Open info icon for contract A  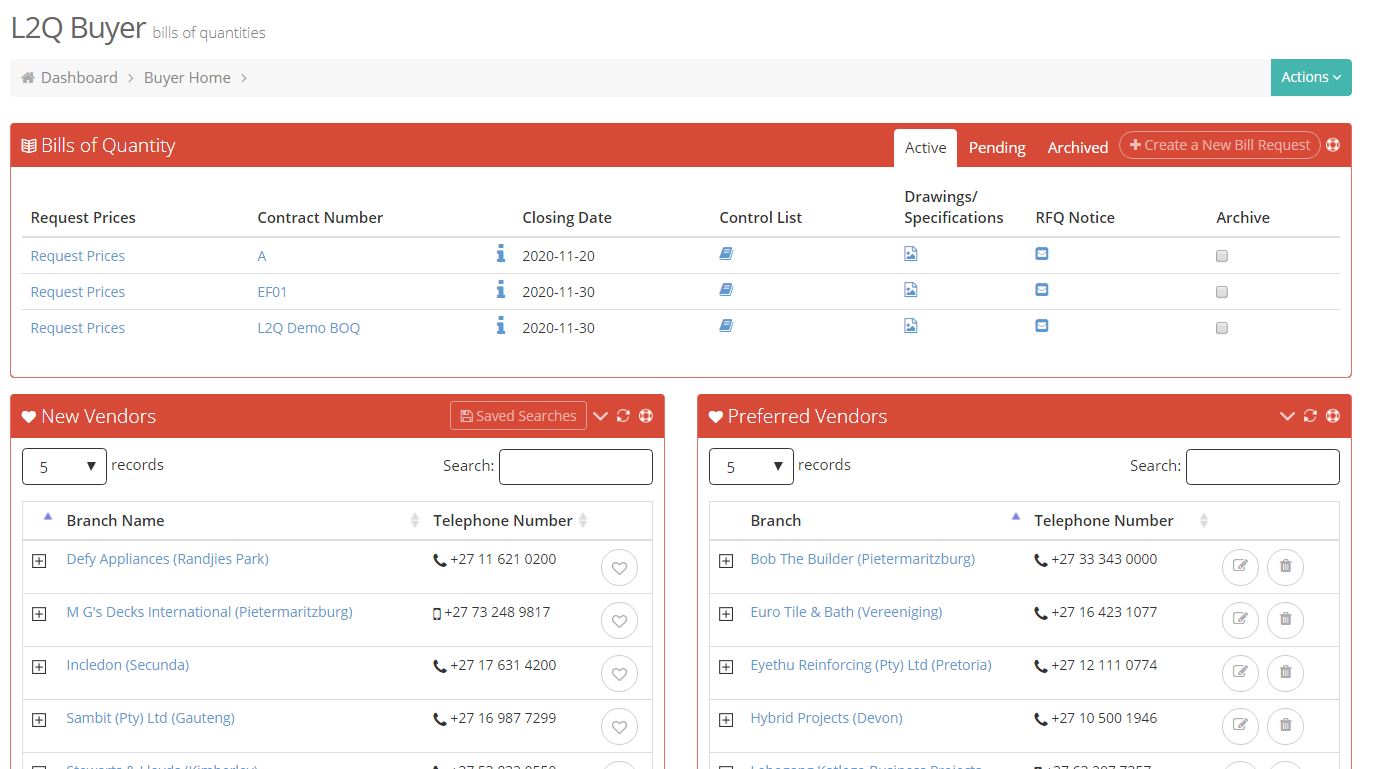point(501,254)
